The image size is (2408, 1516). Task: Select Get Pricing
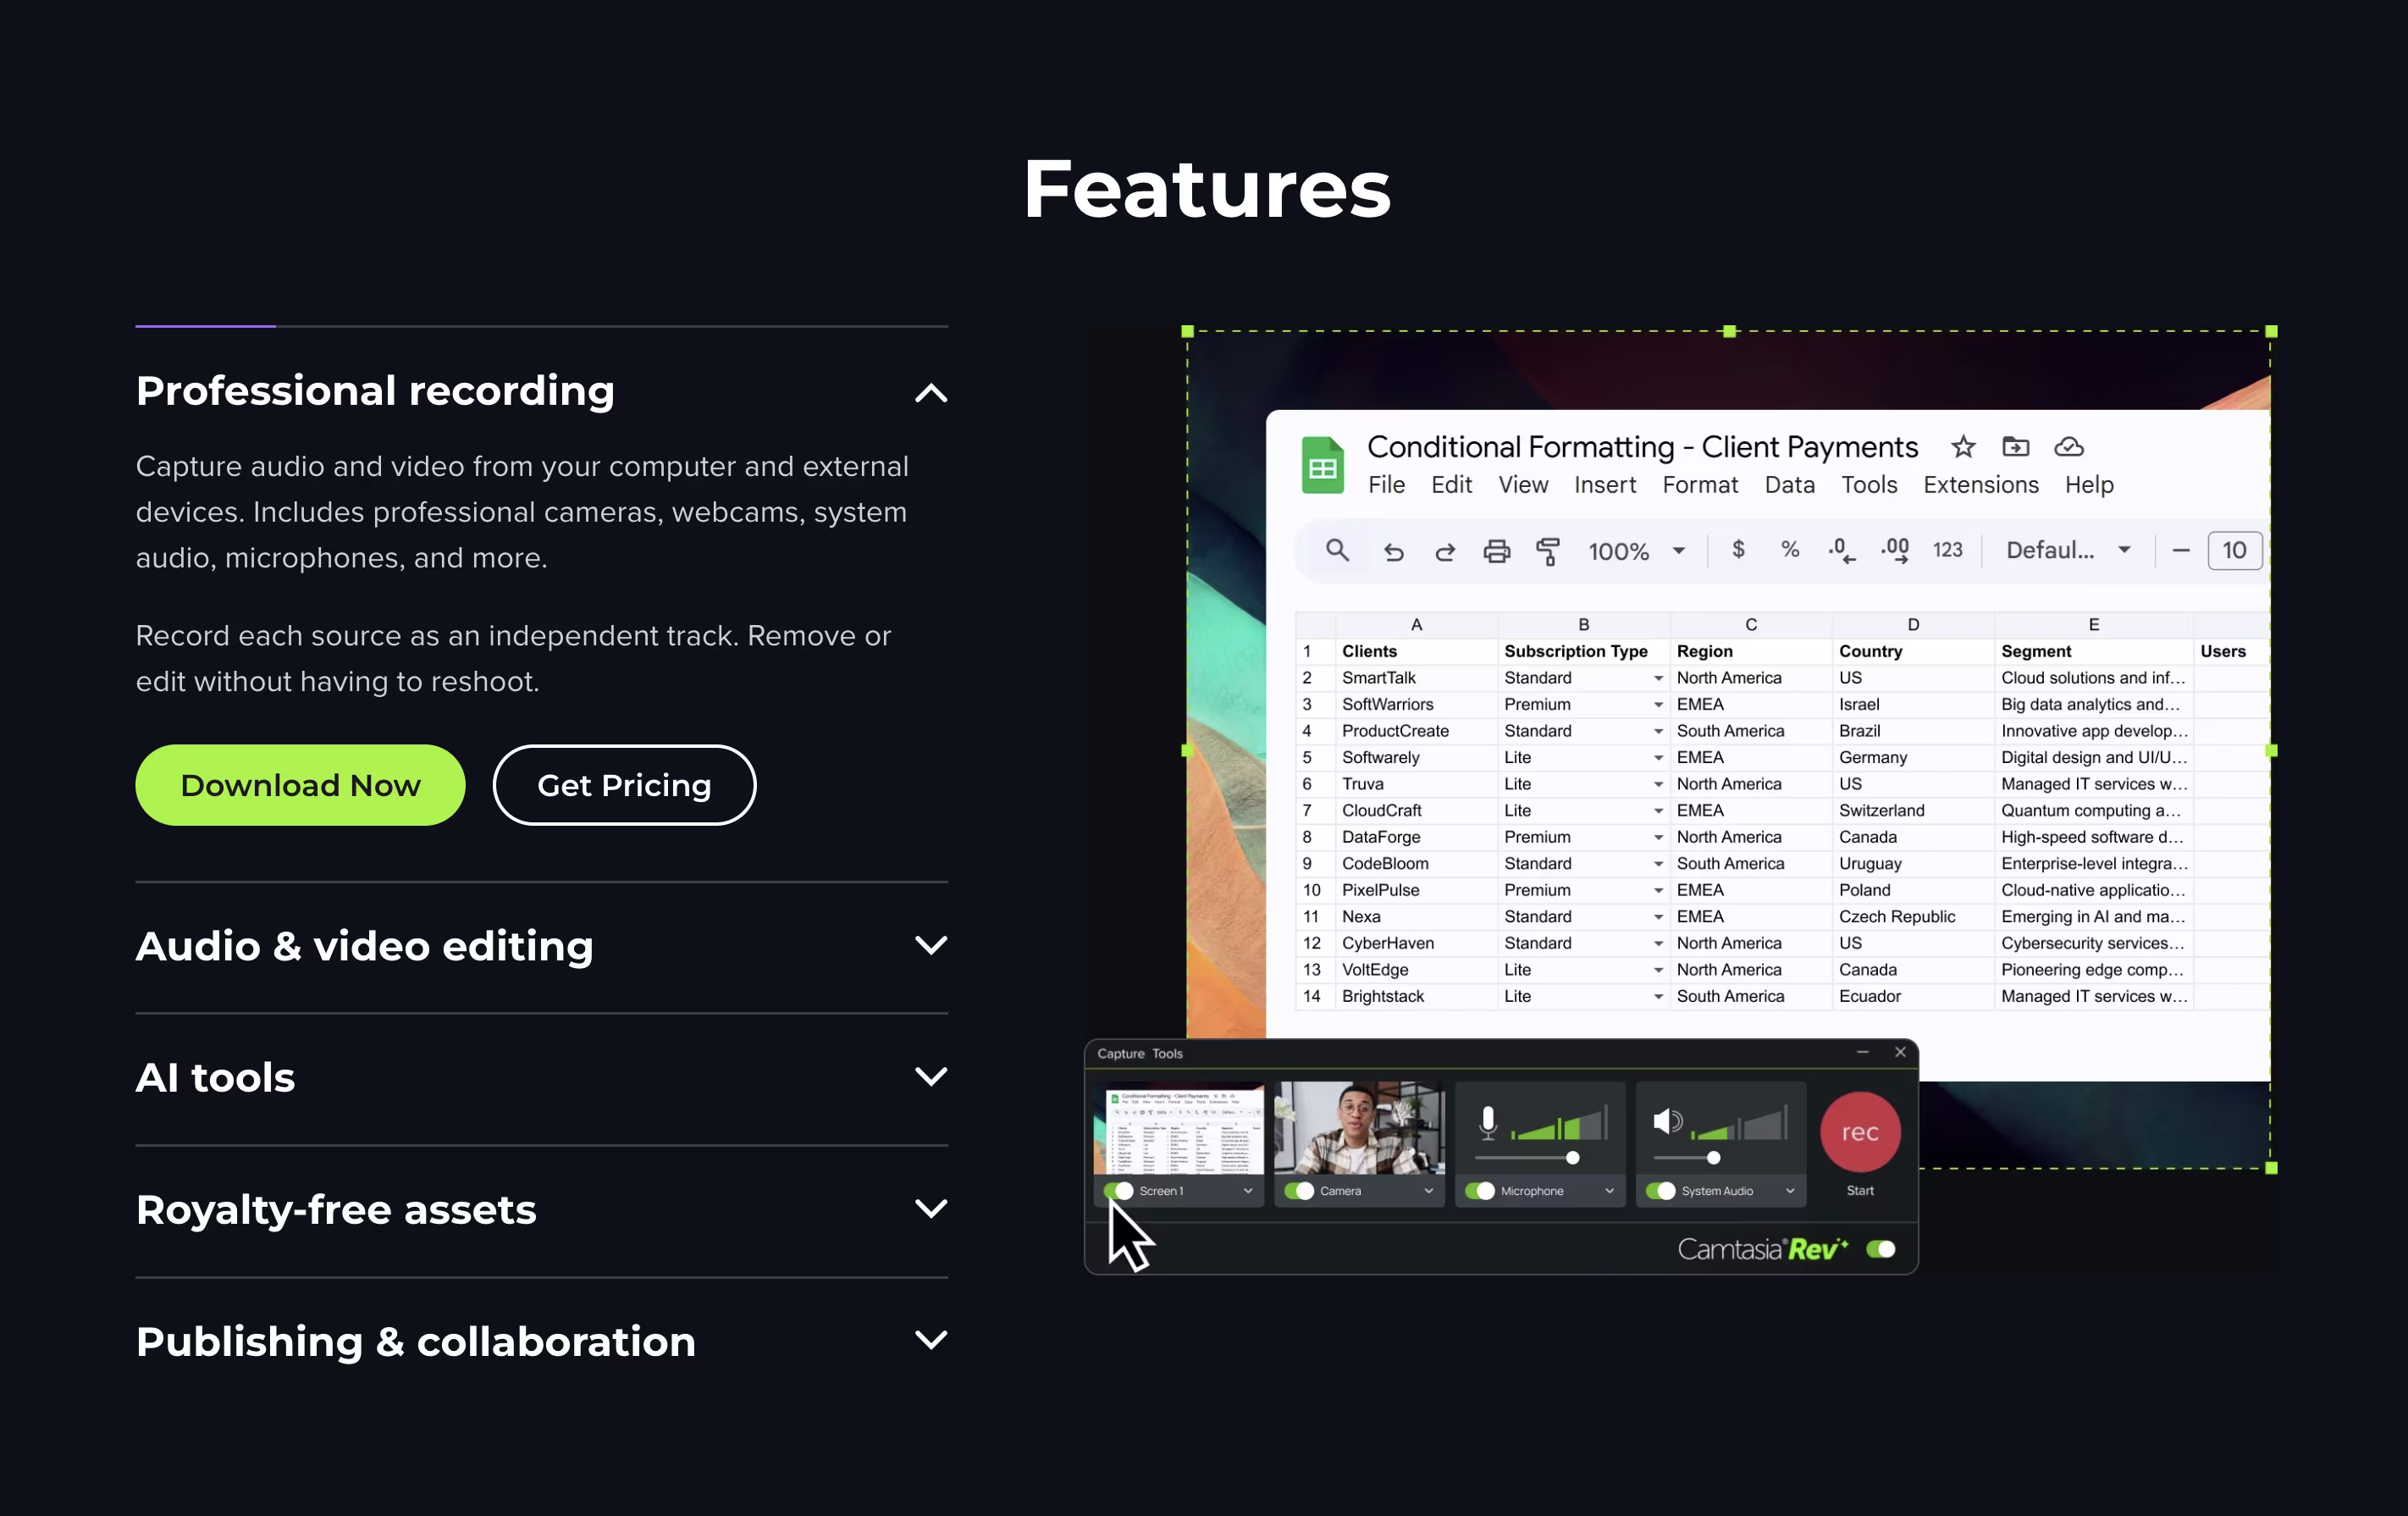pyautogui.click(x=623, y=785)
